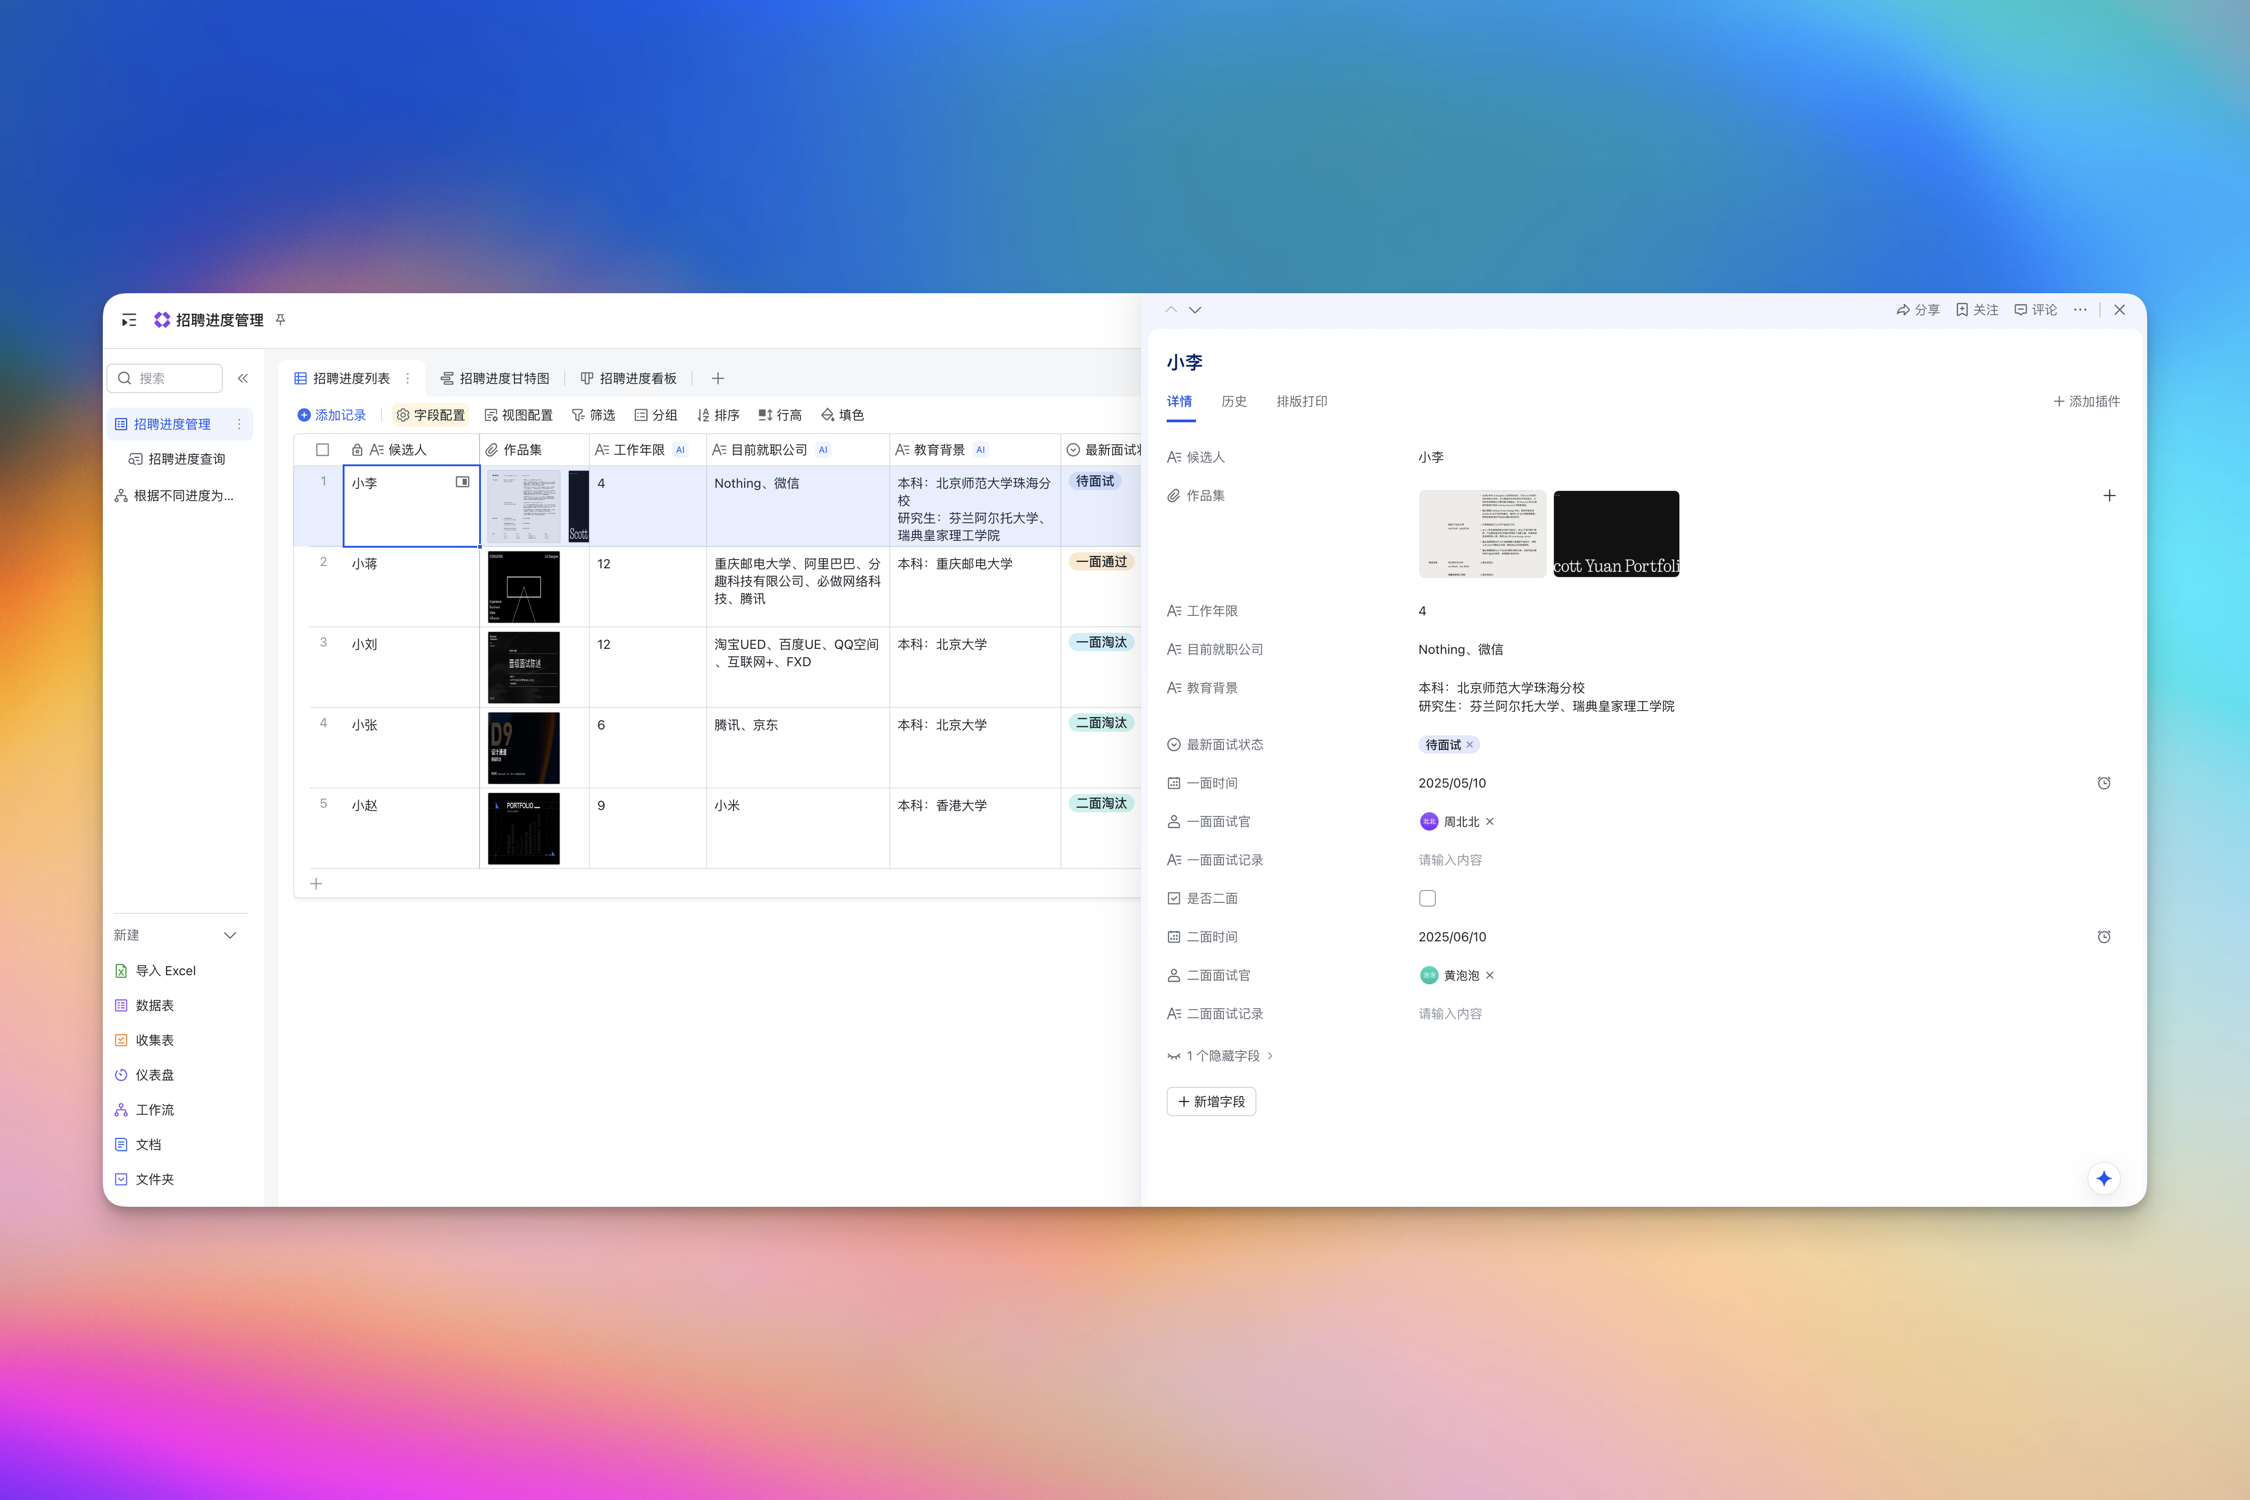Viewport: 2250px width, 1500px height.
Task: Create a new 仪表盘
Action: [x=144, y=1075]
